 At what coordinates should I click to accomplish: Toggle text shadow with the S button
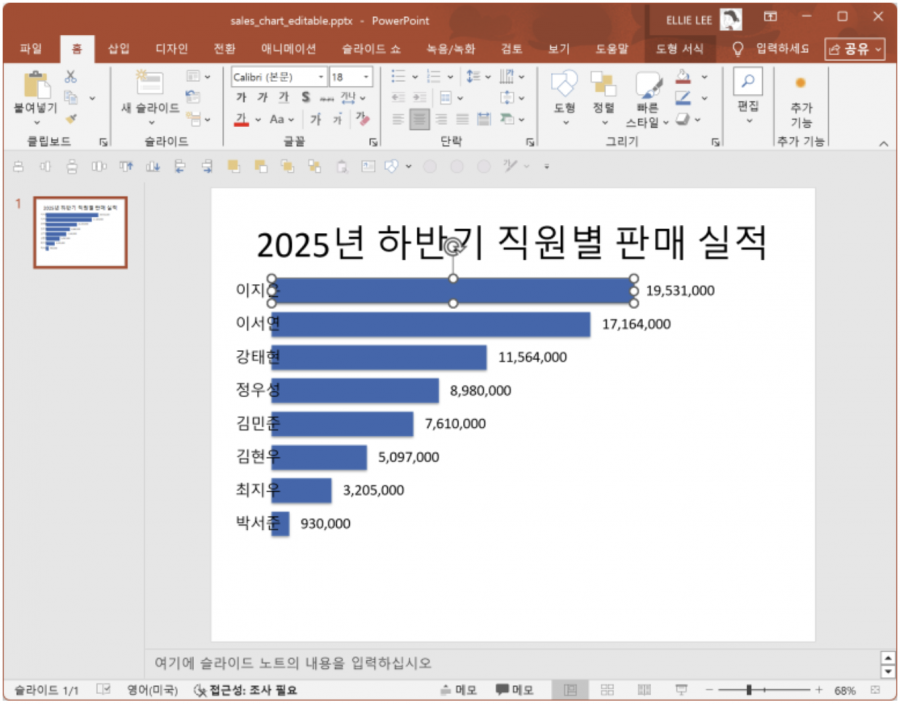tap(305, 97)
